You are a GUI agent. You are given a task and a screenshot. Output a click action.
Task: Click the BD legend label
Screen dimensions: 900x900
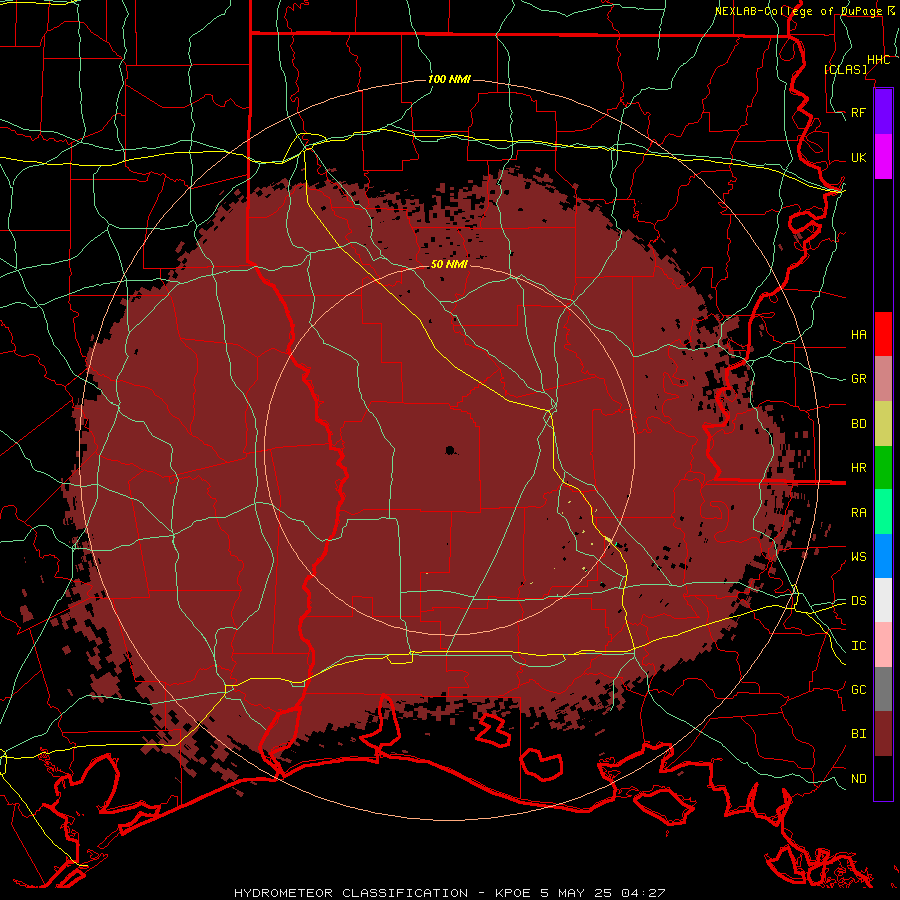click(x=858, y=424)
